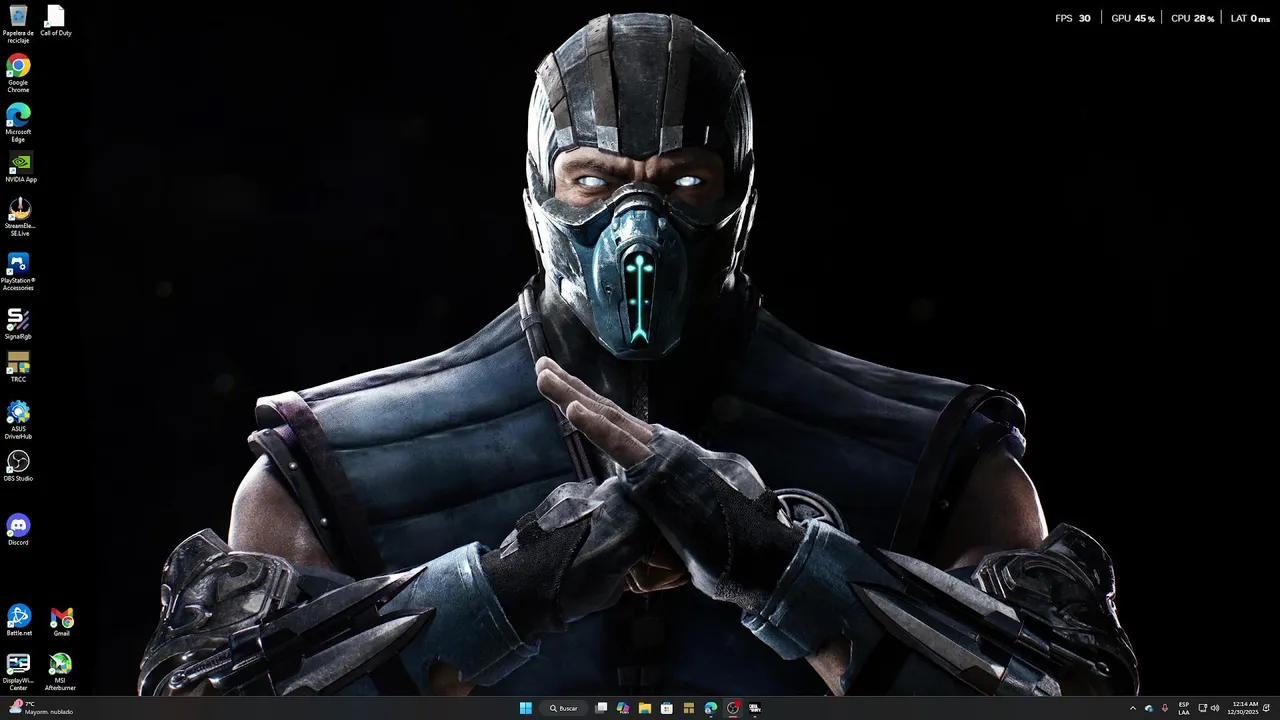
Task: Select the Battle.net desktop icon
Action: click(19, 621)
